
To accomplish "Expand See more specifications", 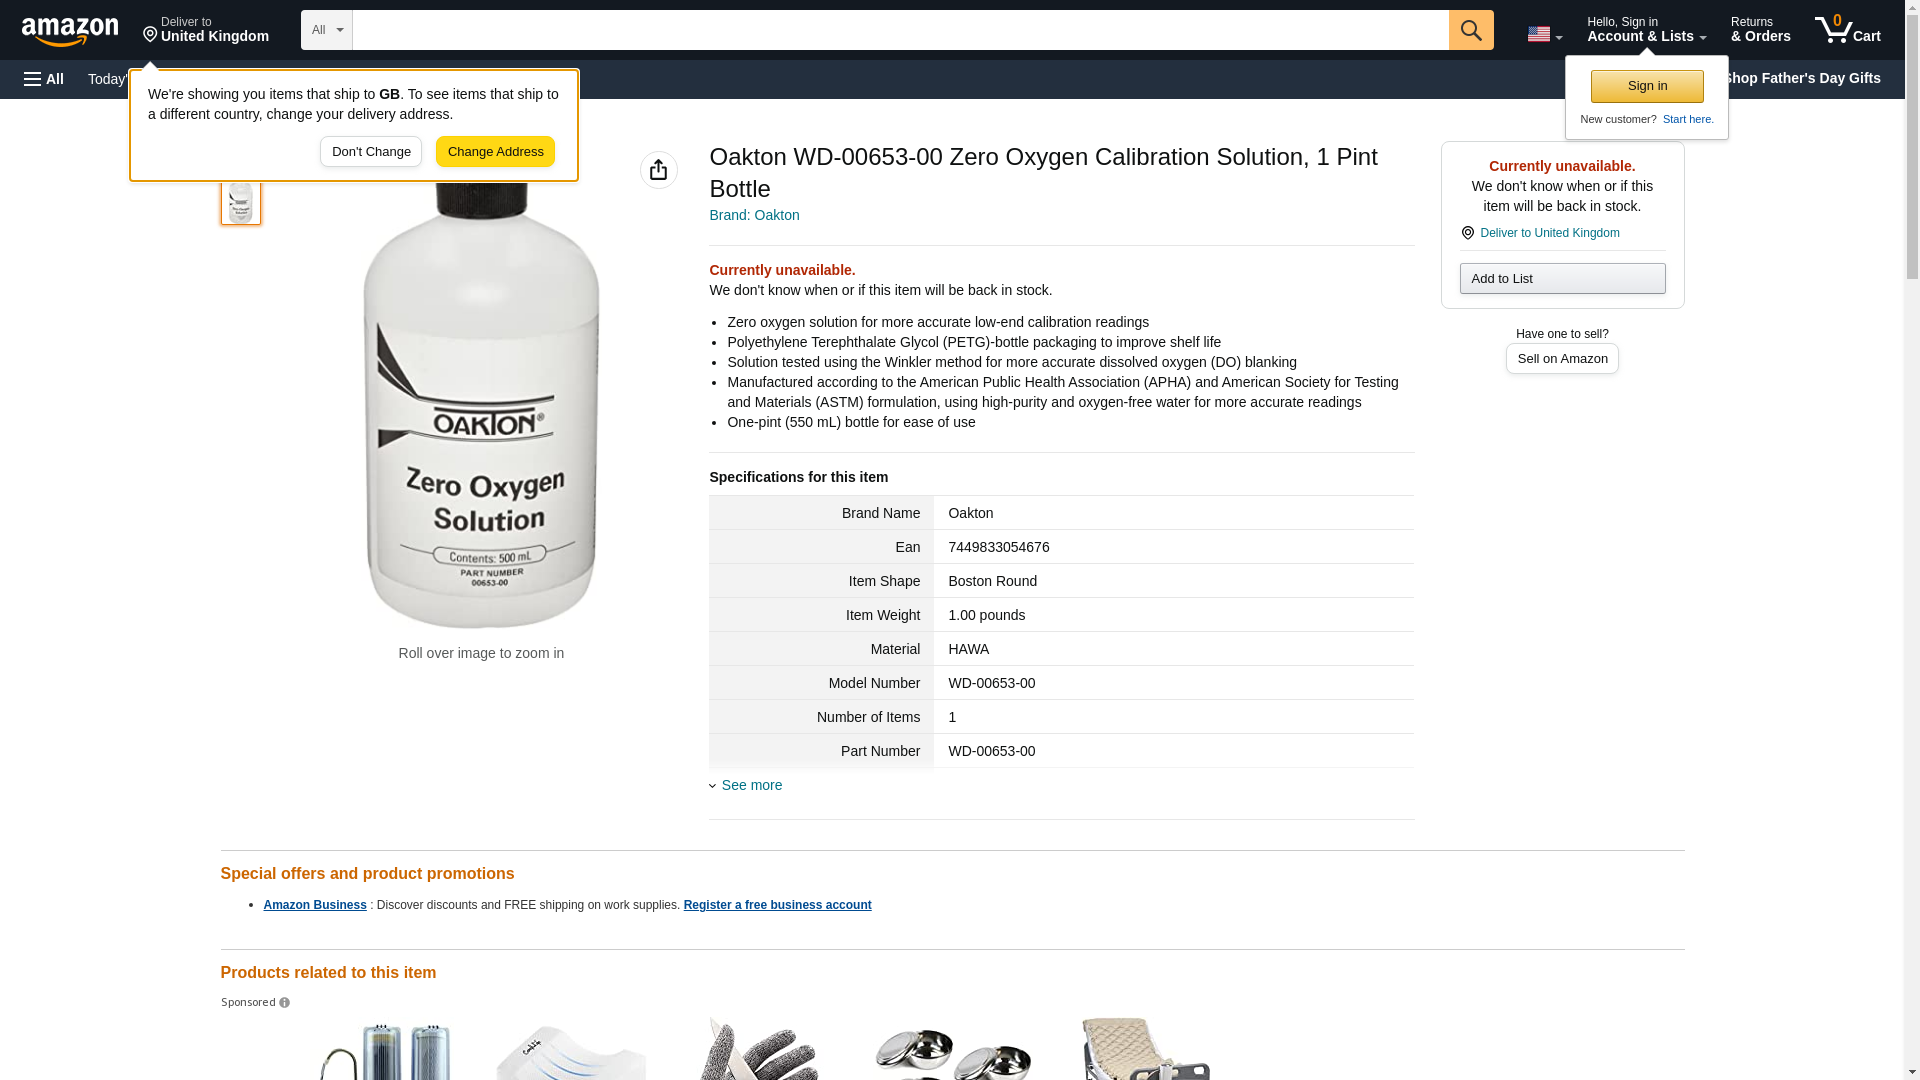I will point(751,785).
